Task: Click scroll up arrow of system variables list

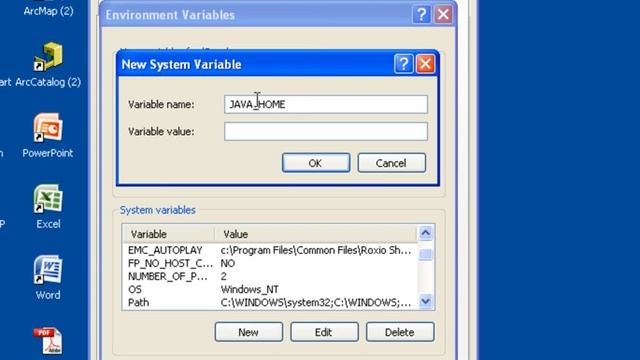Action: (426, 233)
